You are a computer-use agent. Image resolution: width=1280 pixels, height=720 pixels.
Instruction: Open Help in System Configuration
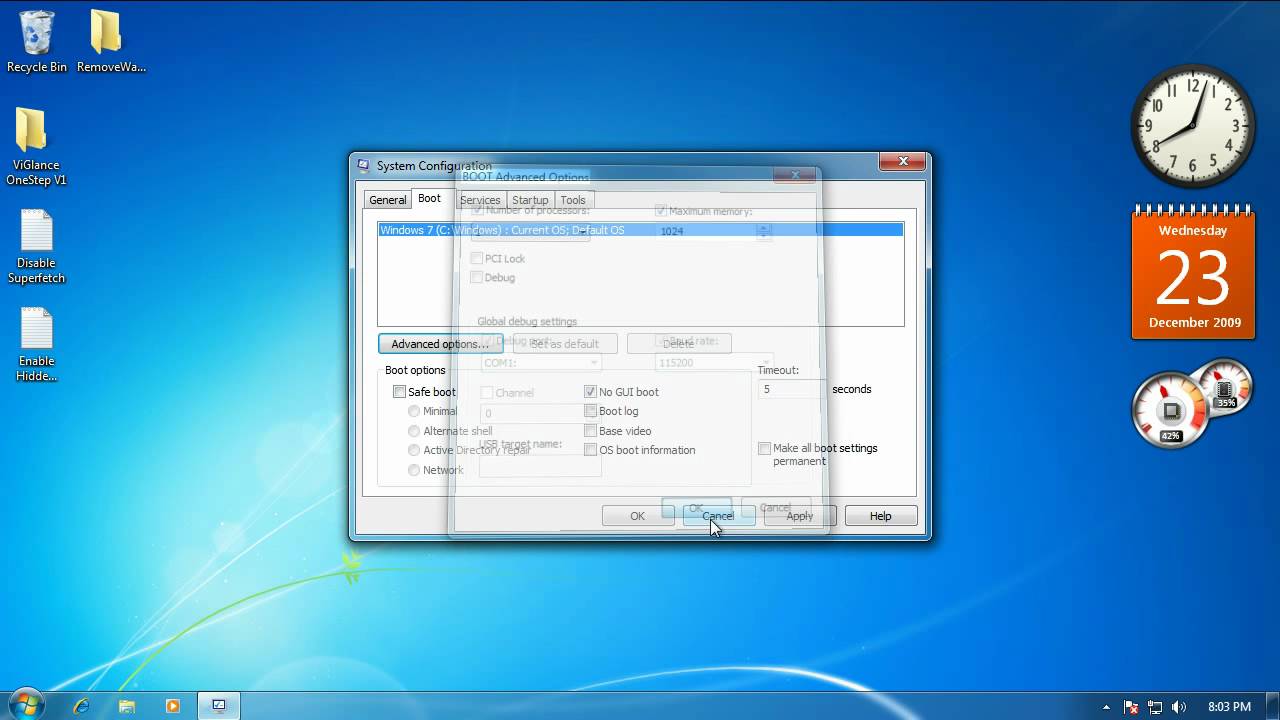tap(880, 516)
